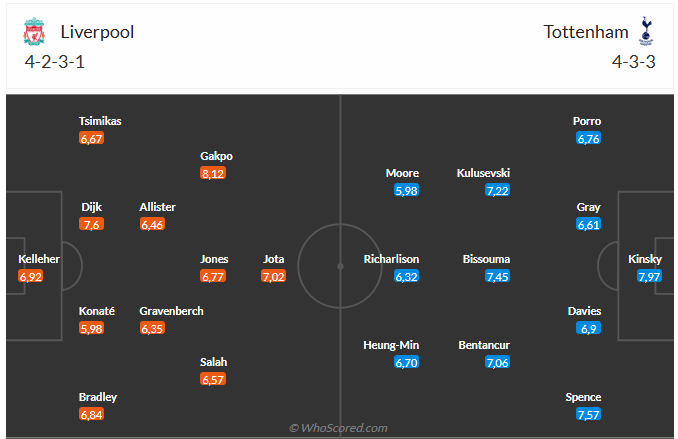Click the Kulusevski player name

point(483,173)
